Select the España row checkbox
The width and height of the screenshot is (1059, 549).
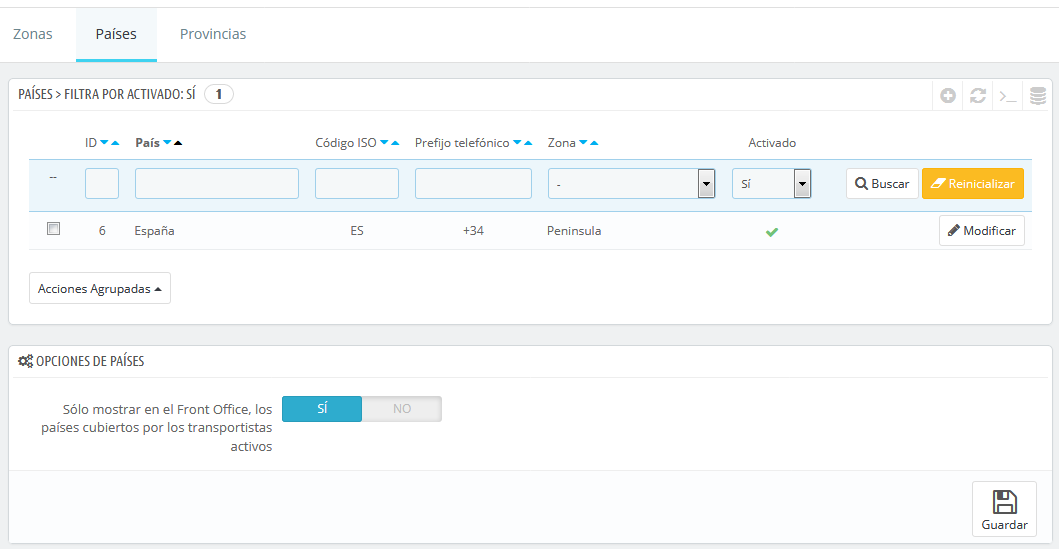53,229
